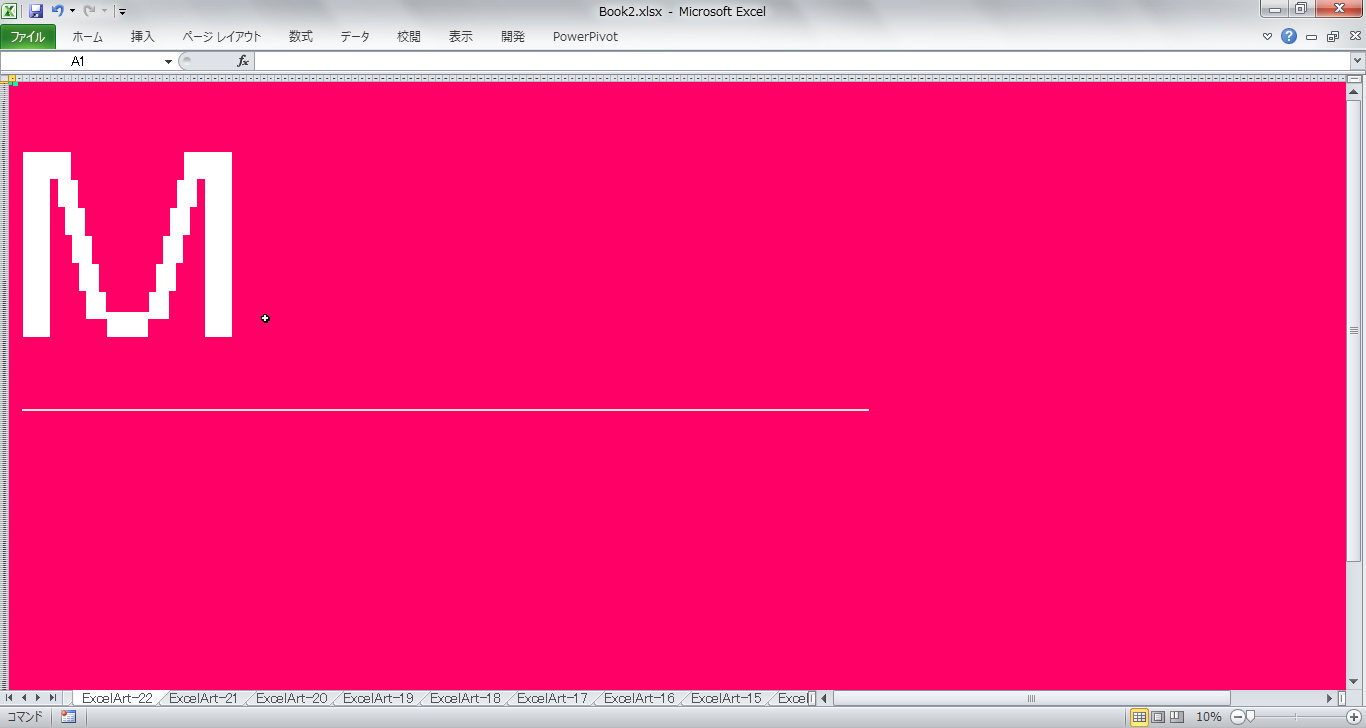Click the vertical scrollbar up arrow

click(x=1354, y=93)
